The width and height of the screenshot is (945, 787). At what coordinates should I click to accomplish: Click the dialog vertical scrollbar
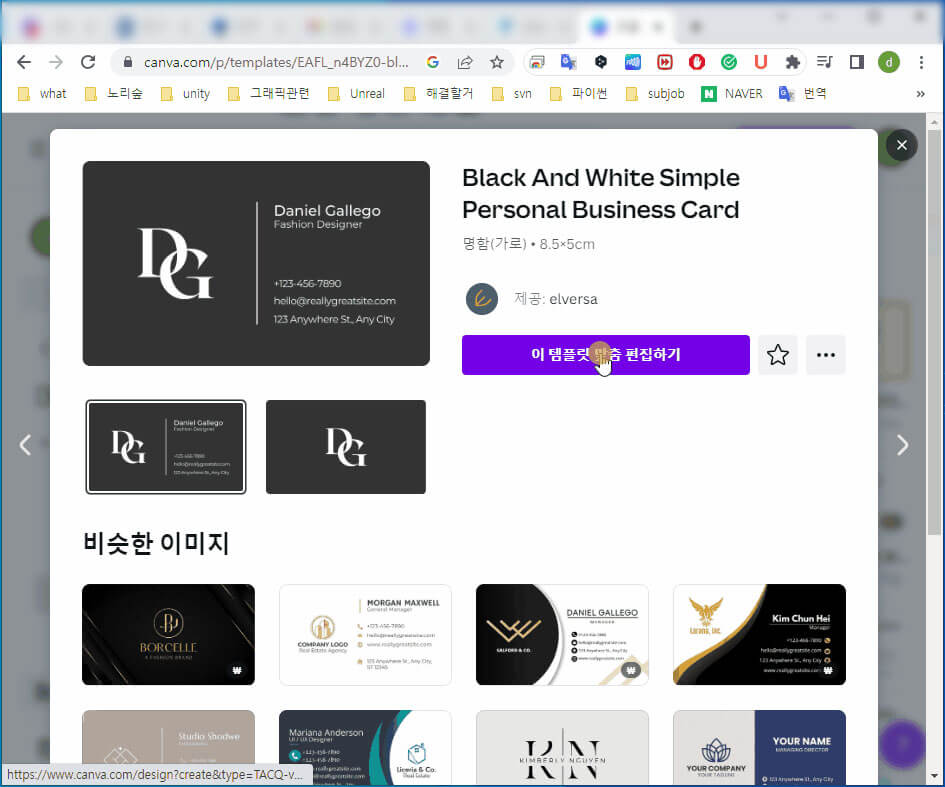pyautogui.click(x=934, y=333)
